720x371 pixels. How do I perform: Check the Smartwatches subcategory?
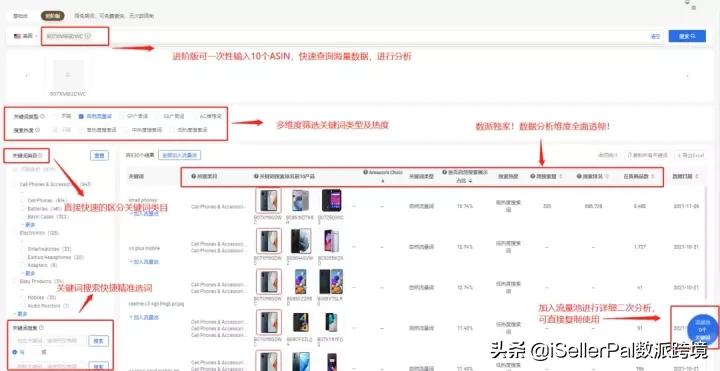23,249
